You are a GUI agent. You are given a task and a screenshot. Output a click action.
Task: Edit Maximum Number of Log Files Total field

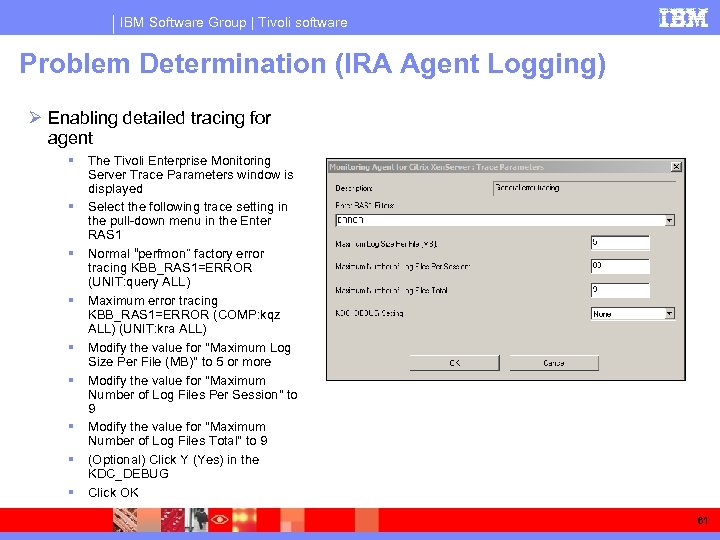point(620,290)
